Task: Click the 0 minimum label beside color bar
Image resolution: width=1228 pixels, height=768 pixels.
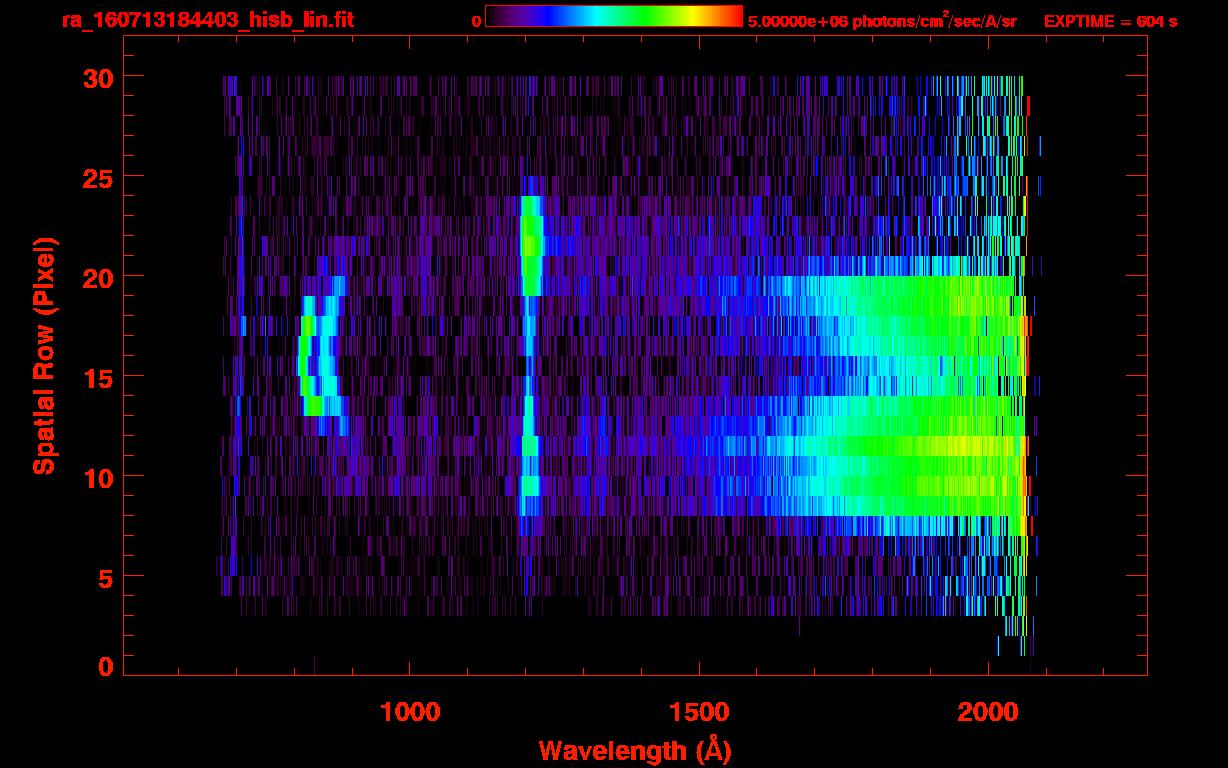Action: pos(476,21)
